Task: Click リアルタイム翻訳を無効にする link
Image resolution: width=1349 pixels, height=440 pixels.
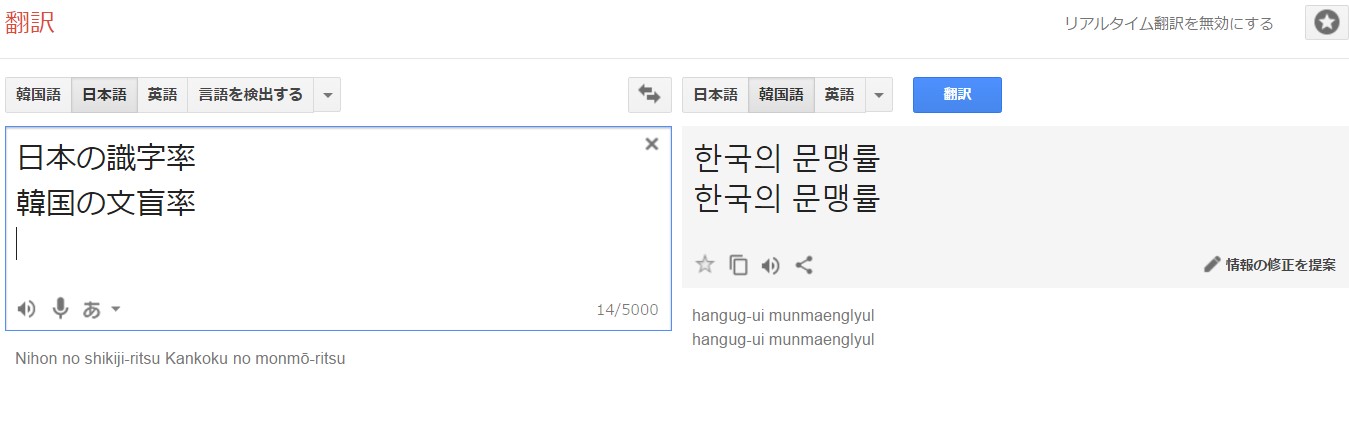Action: click(x=1168, y=24)
